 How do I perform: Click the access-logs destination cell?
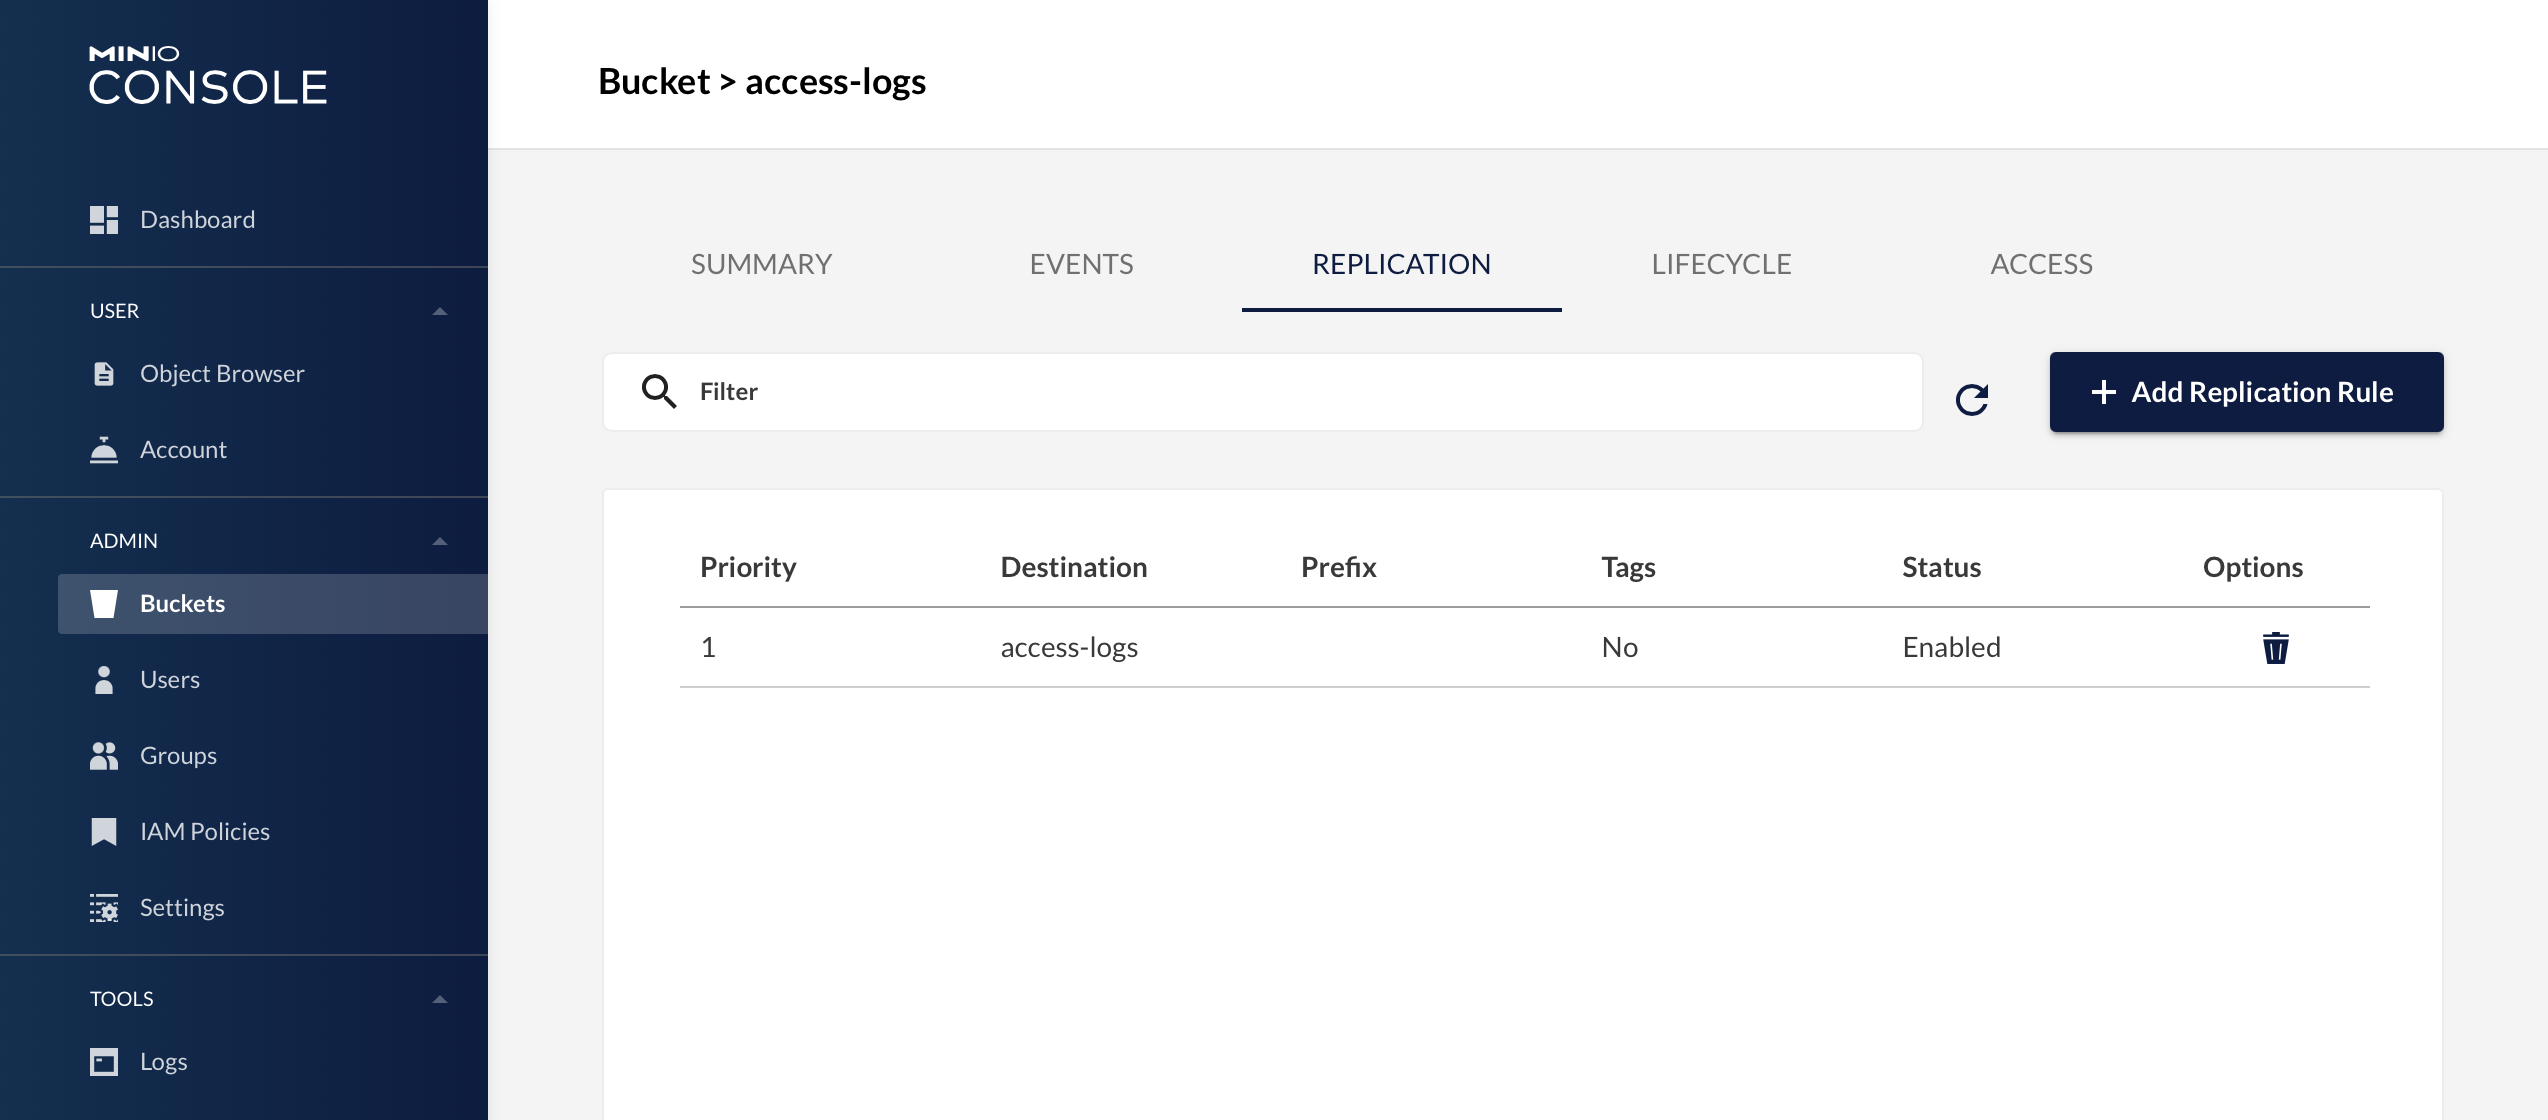pos(1070,648)
